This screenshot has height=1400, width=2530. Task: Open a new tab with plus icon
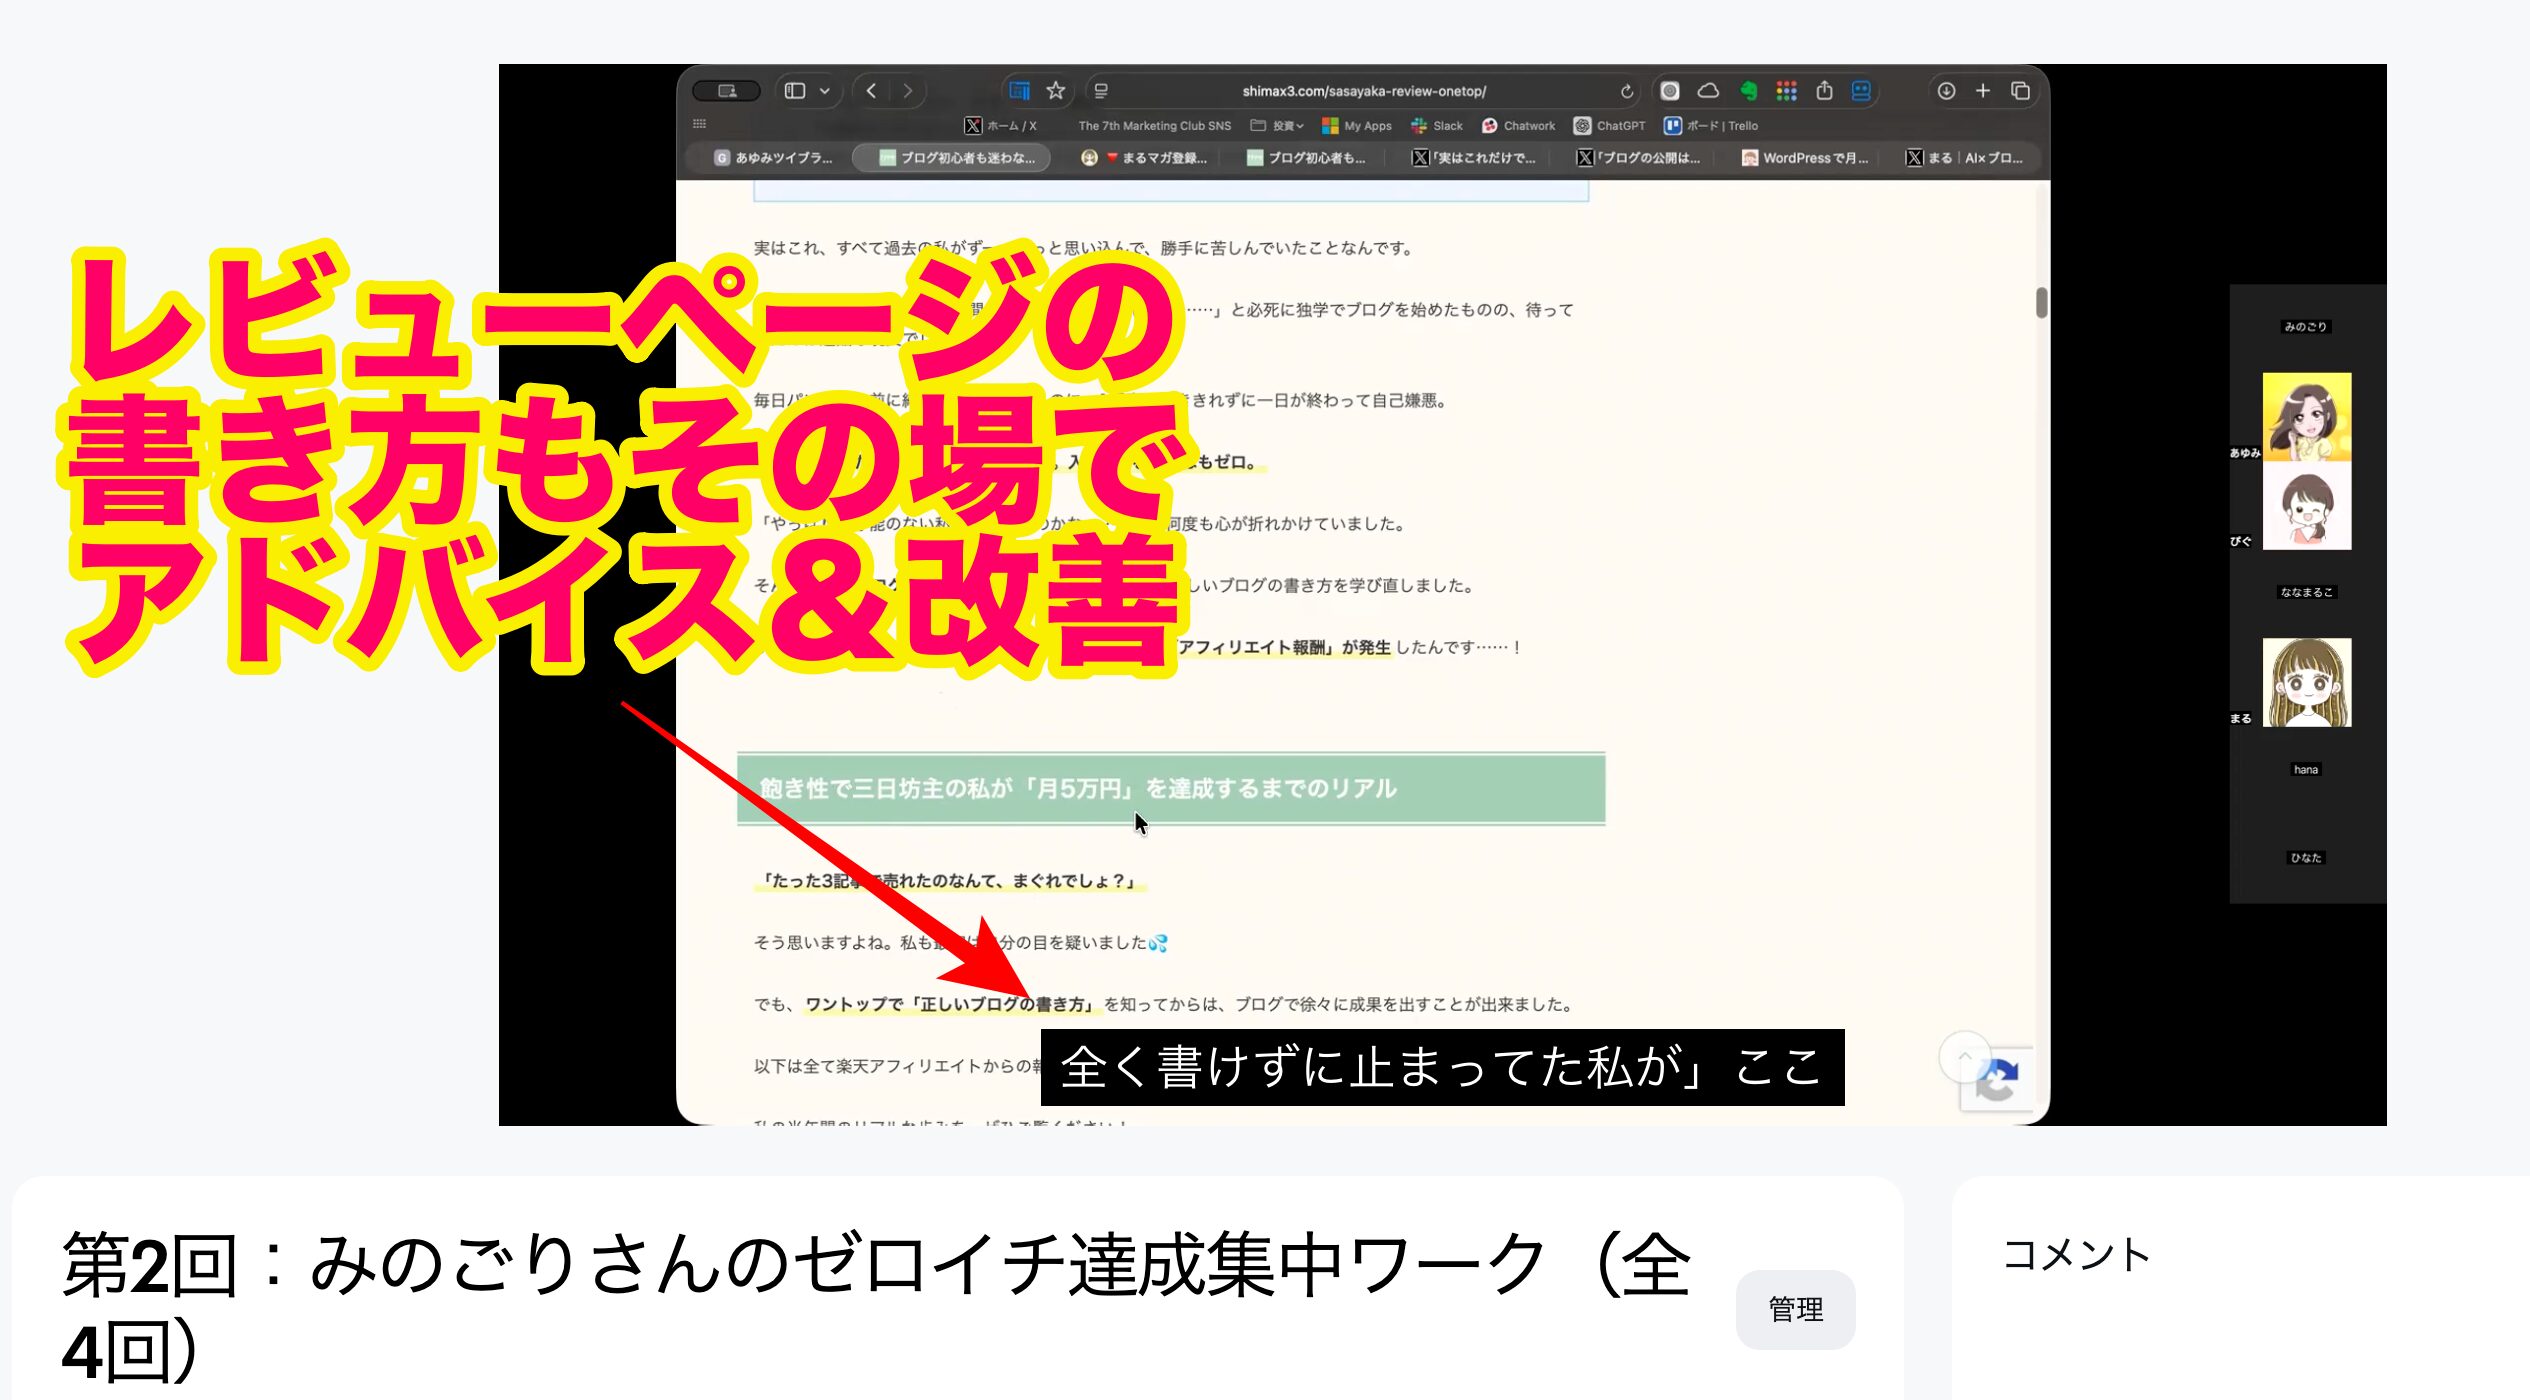click(1983, 91)
